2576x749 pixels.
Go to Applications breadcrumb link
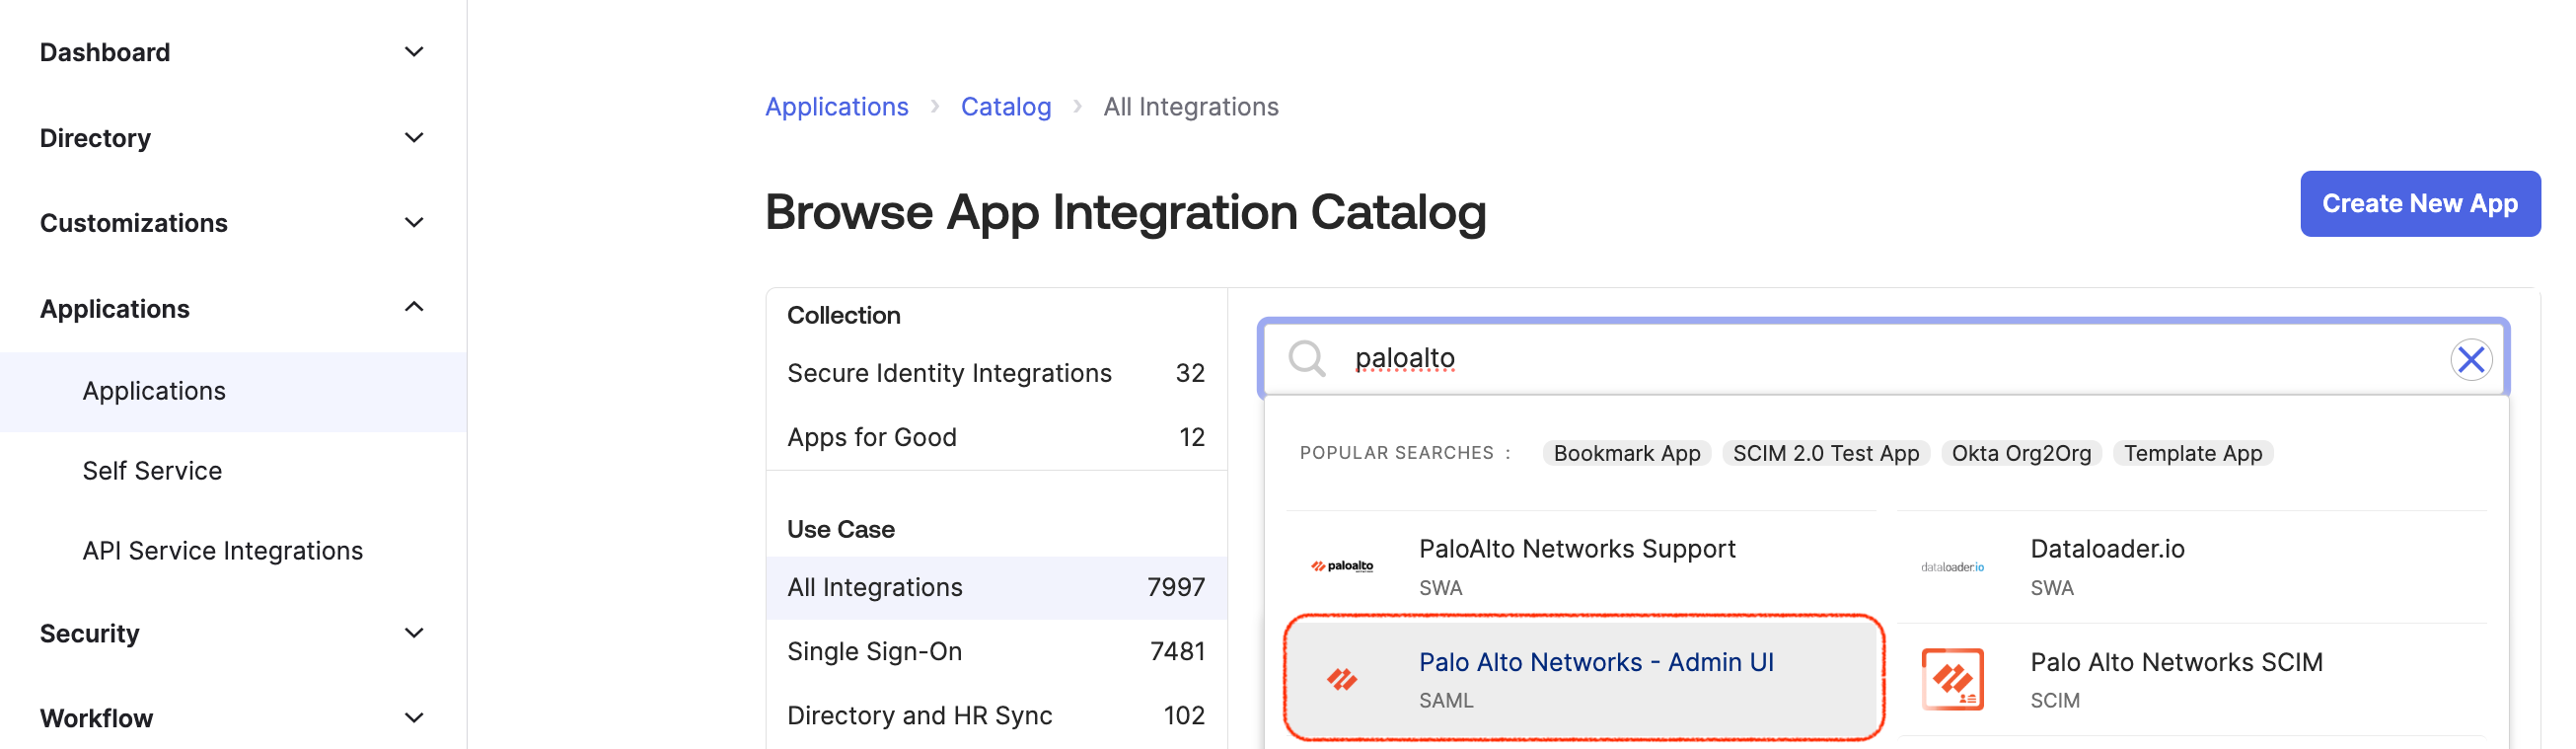click(x=836, y=106)
